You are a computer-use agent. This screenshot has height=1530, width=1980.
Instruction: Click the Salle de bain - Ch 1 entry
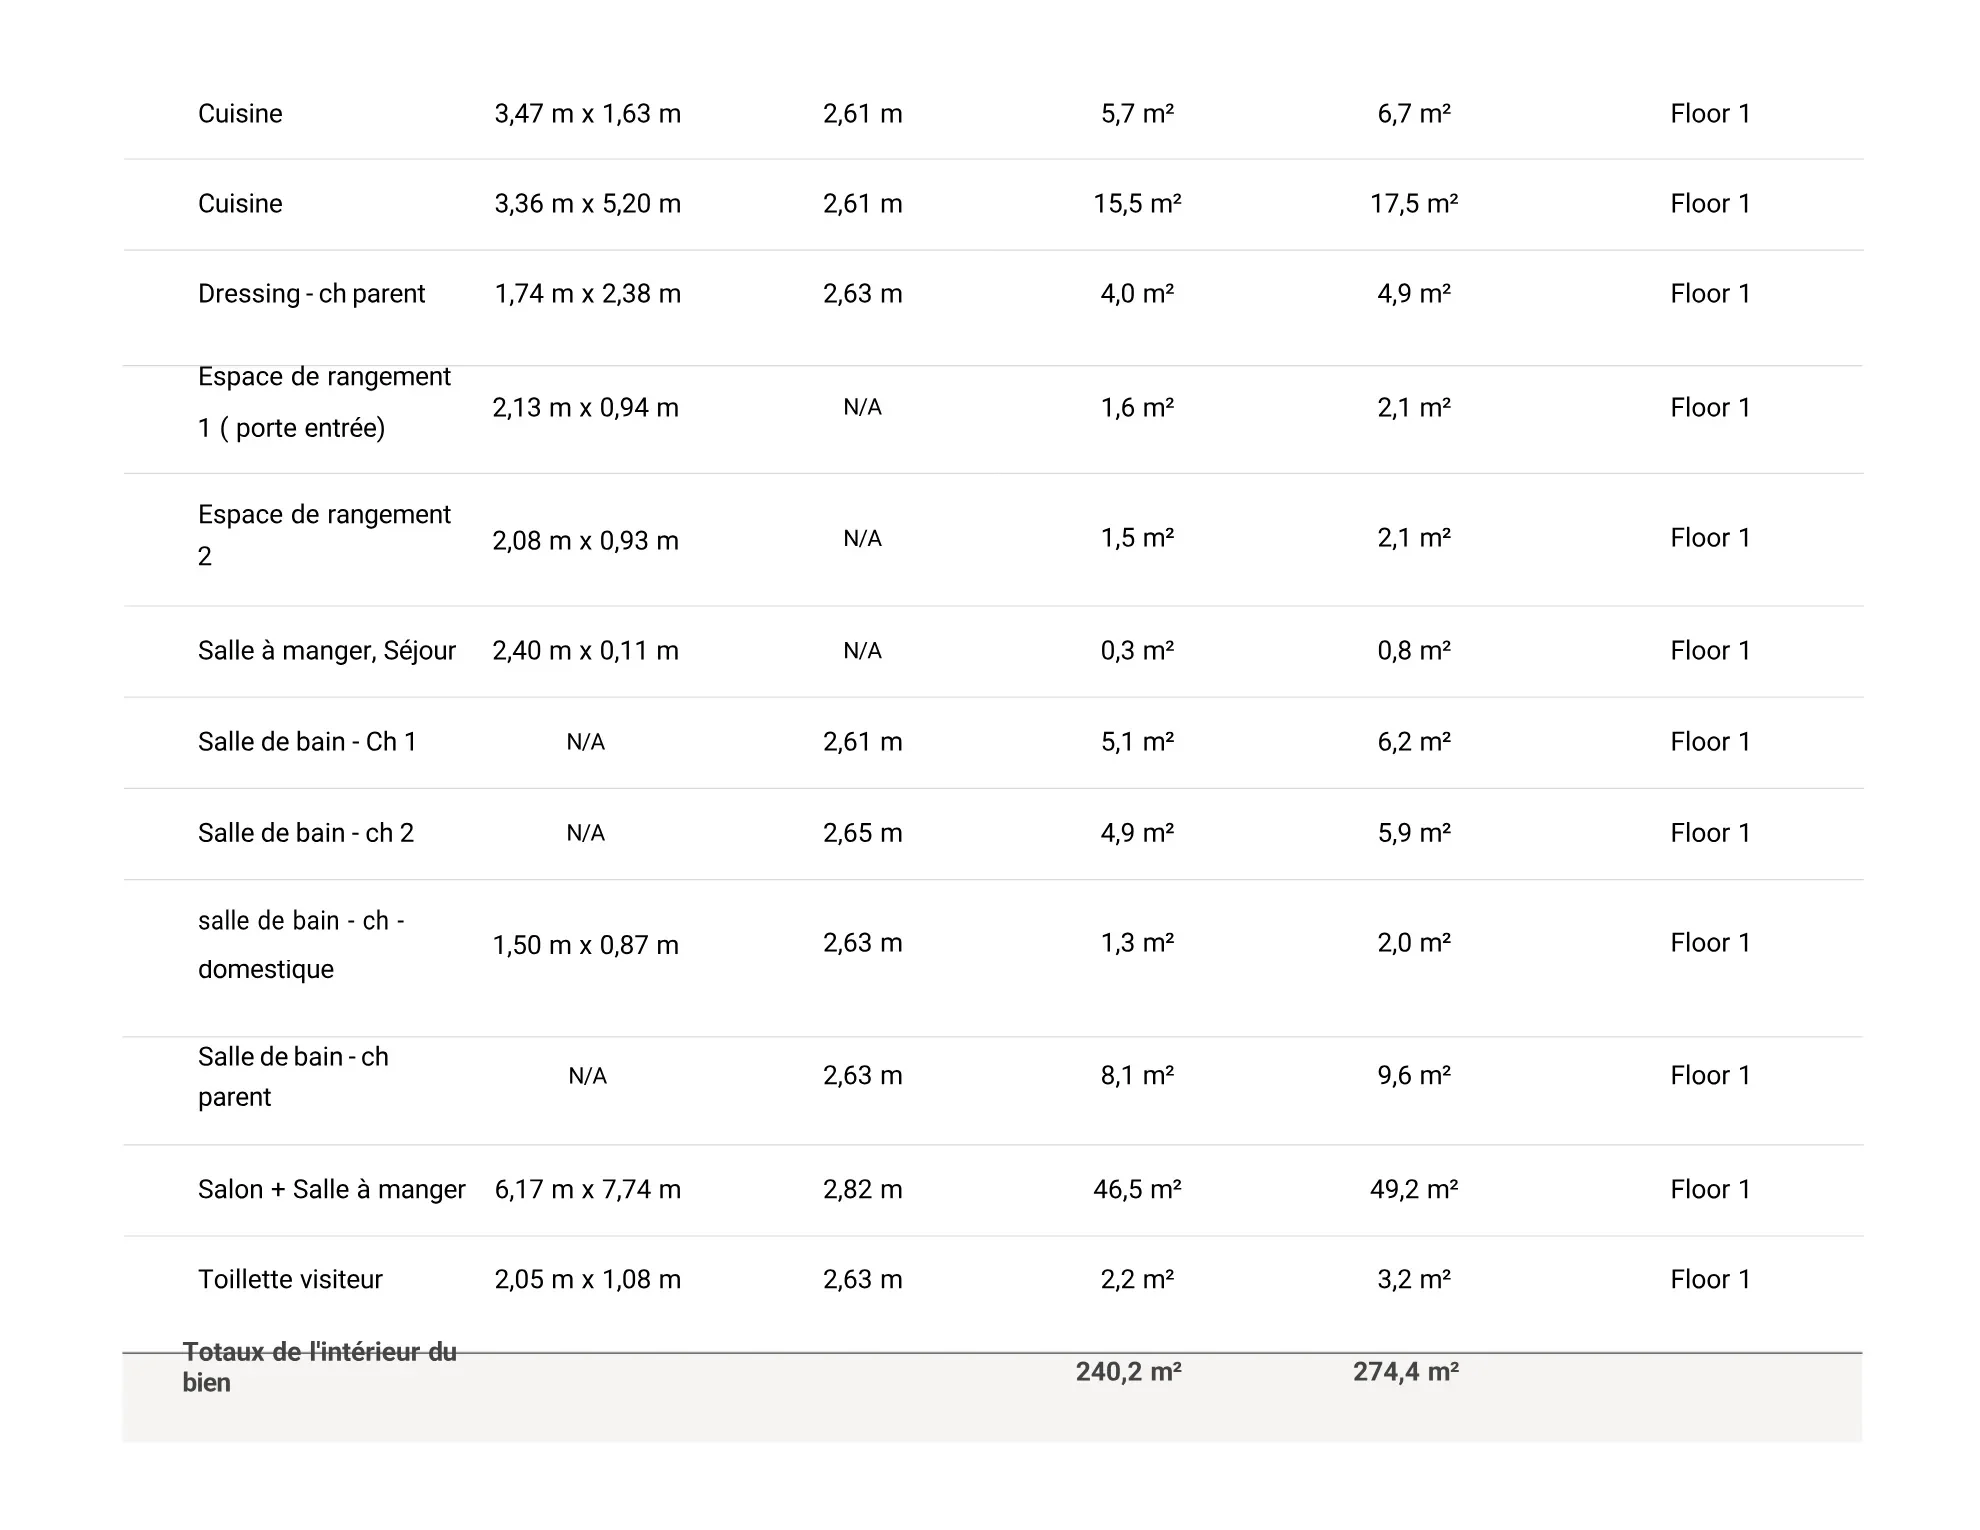[x=307, y=742]
